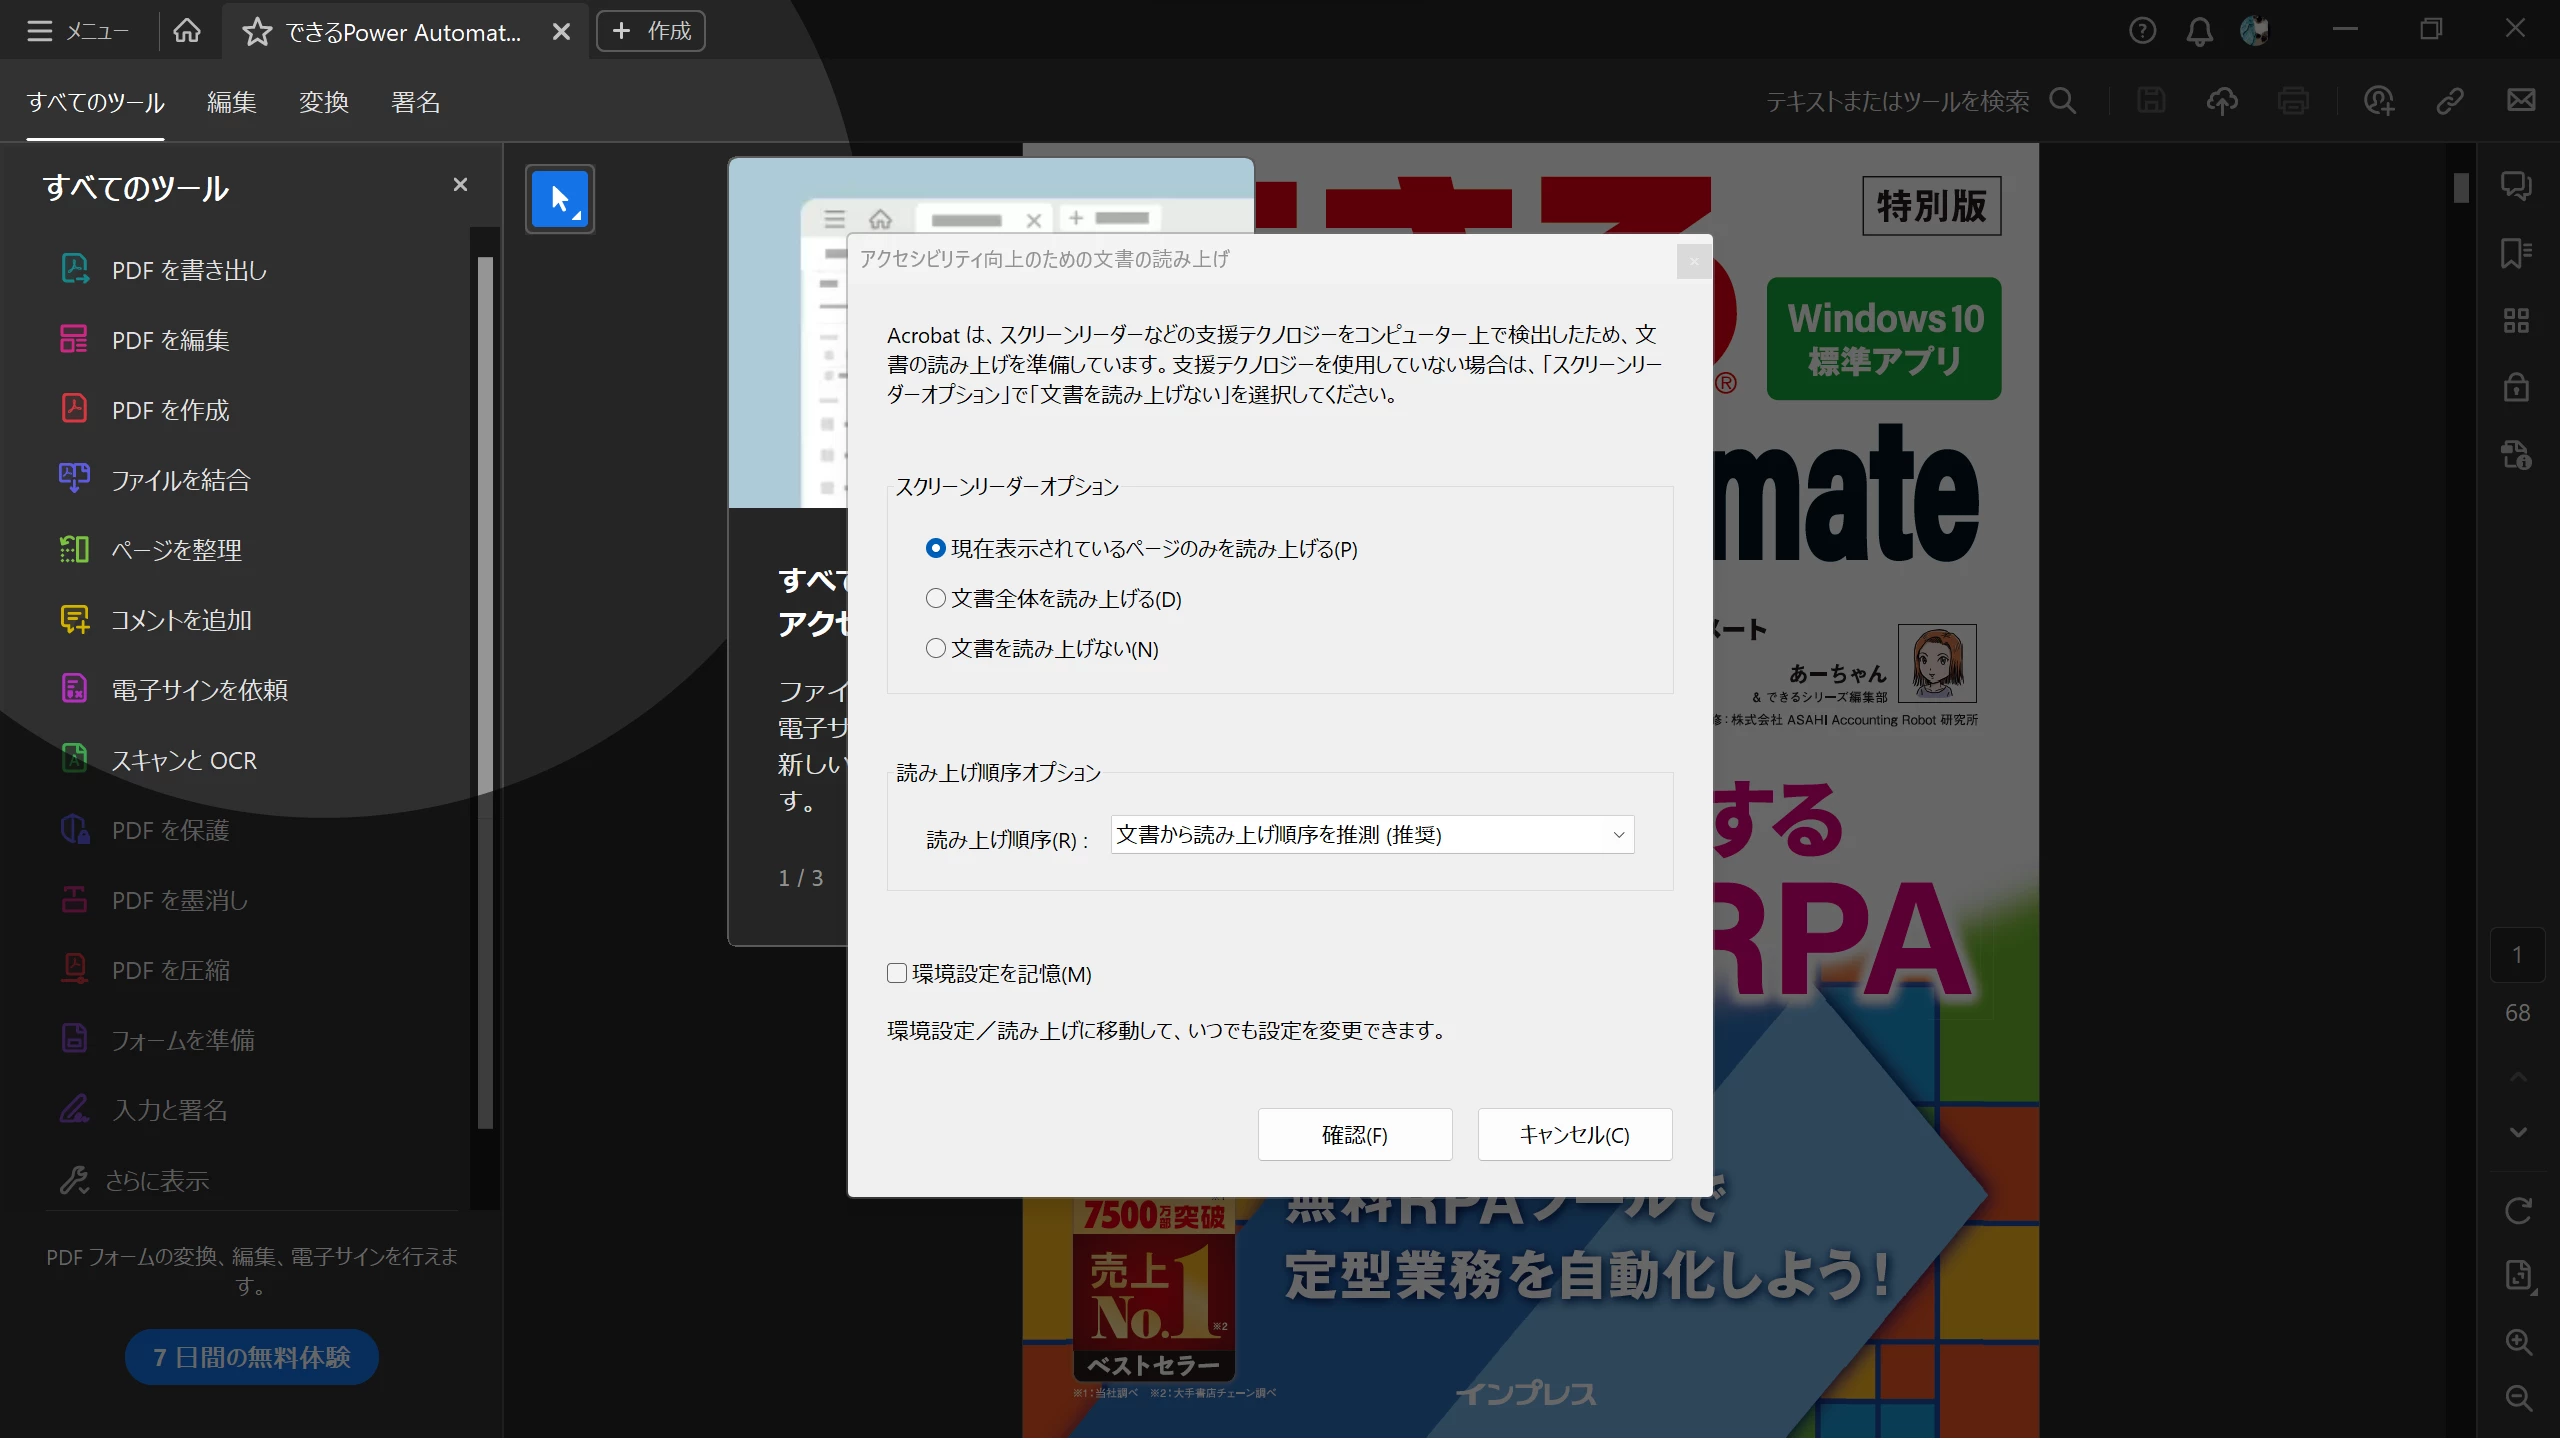
Task: Click the rotate page icon
Action: pos(2518,1211)
